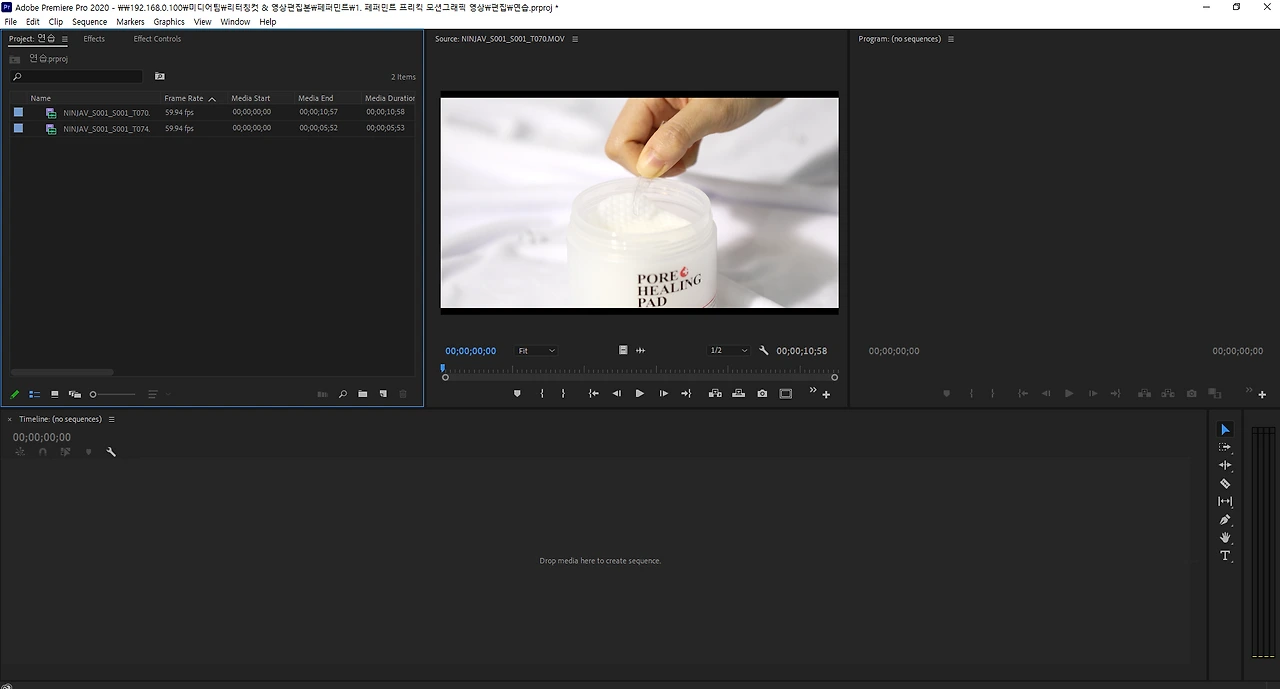Select clip NINJAV_S001_S001_T070 row

coord(212,112)
